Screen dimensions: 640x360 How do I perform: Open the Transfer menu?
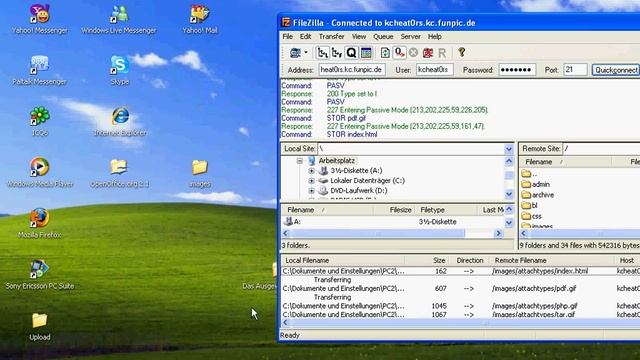click(331, 37)
